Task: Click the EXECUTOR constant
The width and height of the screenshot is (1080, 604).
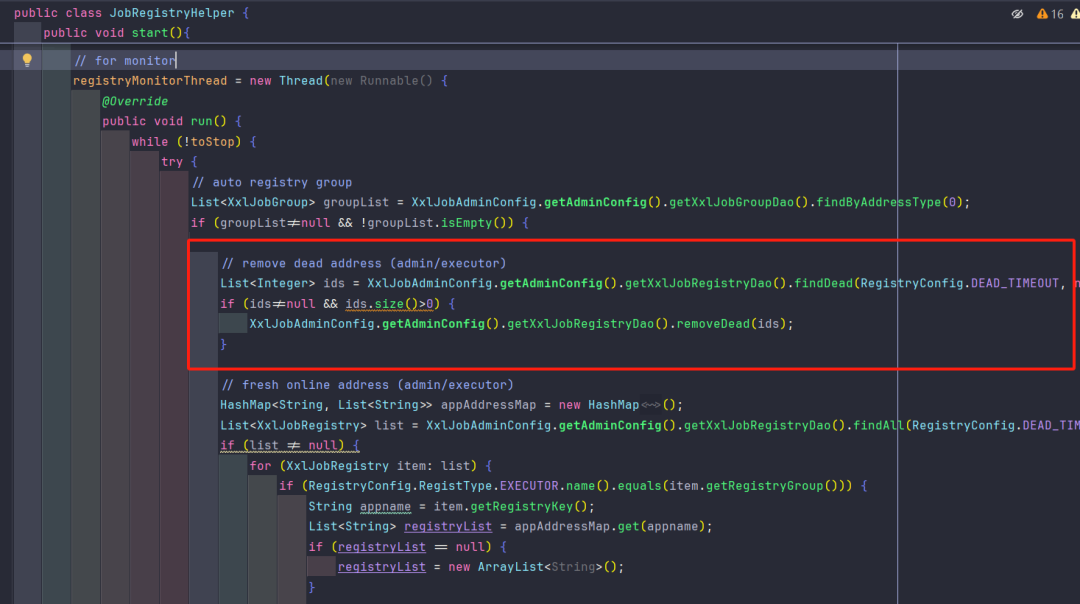Action: (529, 486)
